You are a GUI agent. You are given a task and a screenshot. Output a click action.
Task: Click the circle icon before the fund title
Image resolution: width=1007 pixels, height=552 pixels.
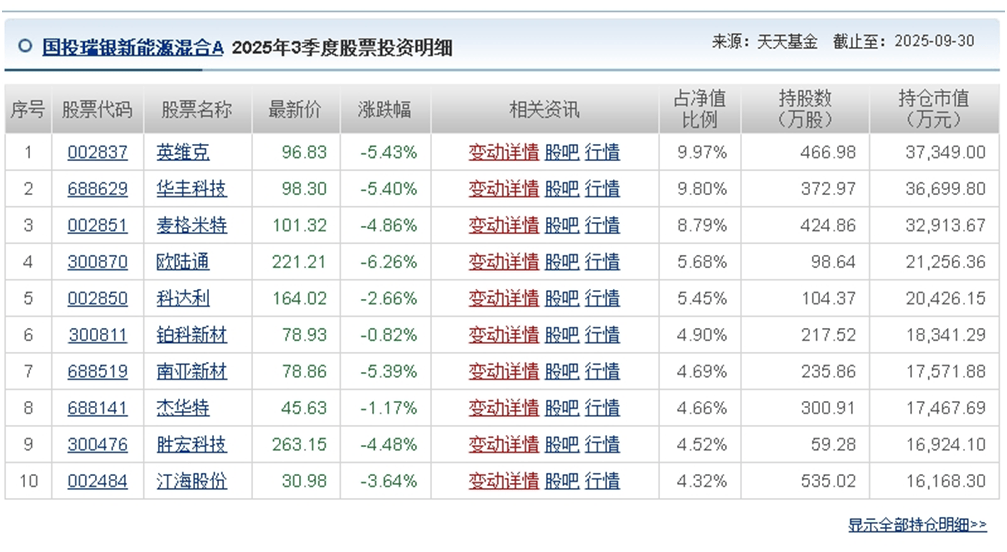click(x=24, y=45)
